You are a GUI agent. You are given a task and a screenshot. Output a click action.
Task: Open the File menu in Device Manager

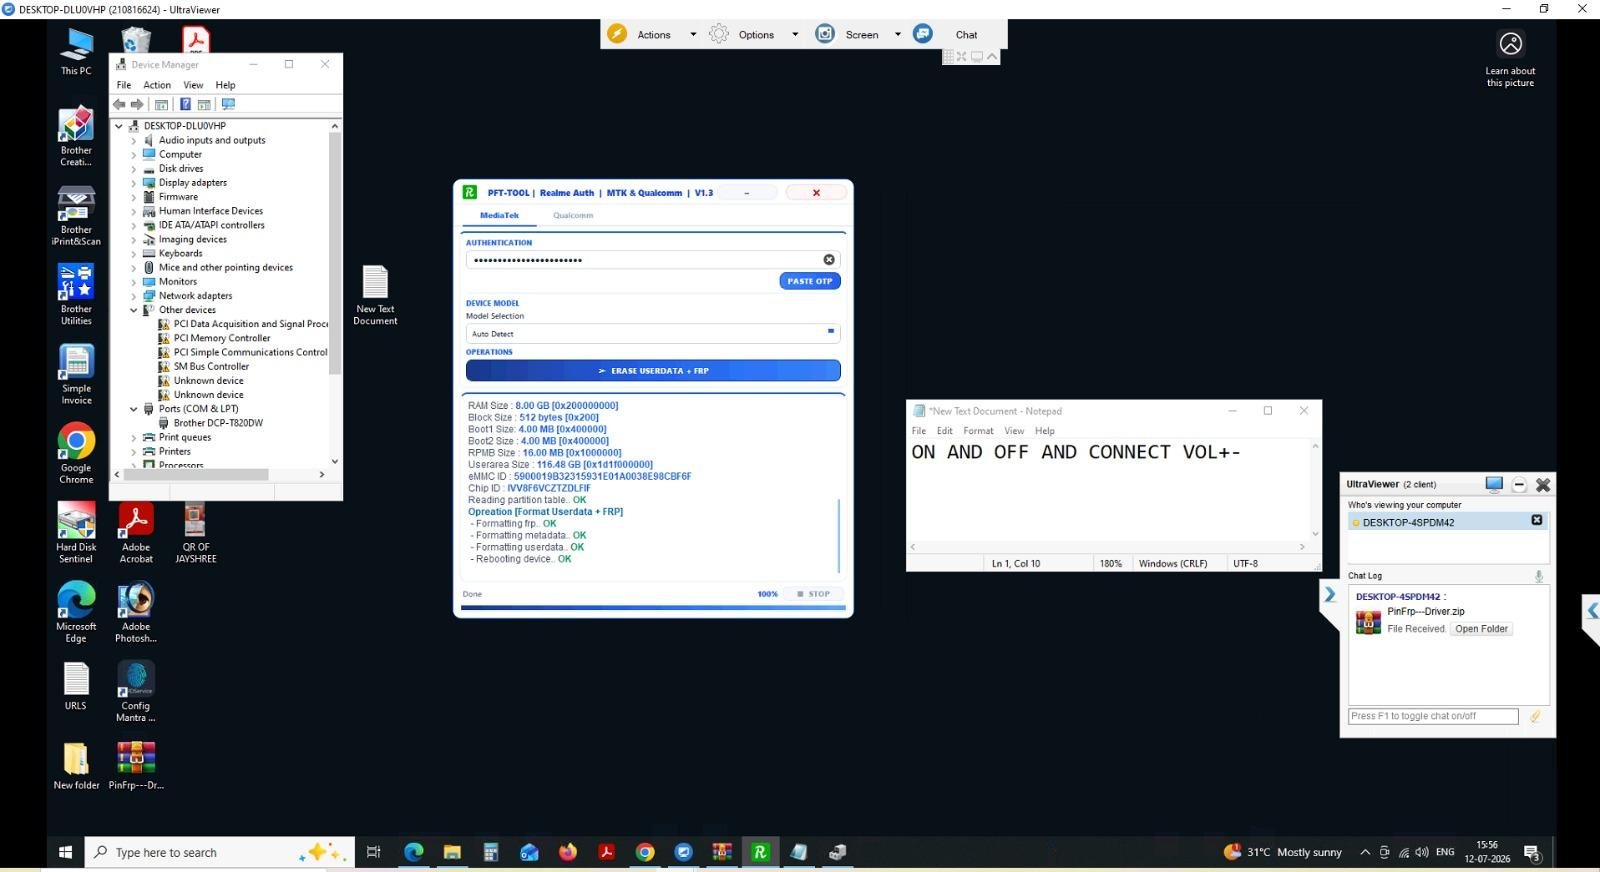[124, 85]
